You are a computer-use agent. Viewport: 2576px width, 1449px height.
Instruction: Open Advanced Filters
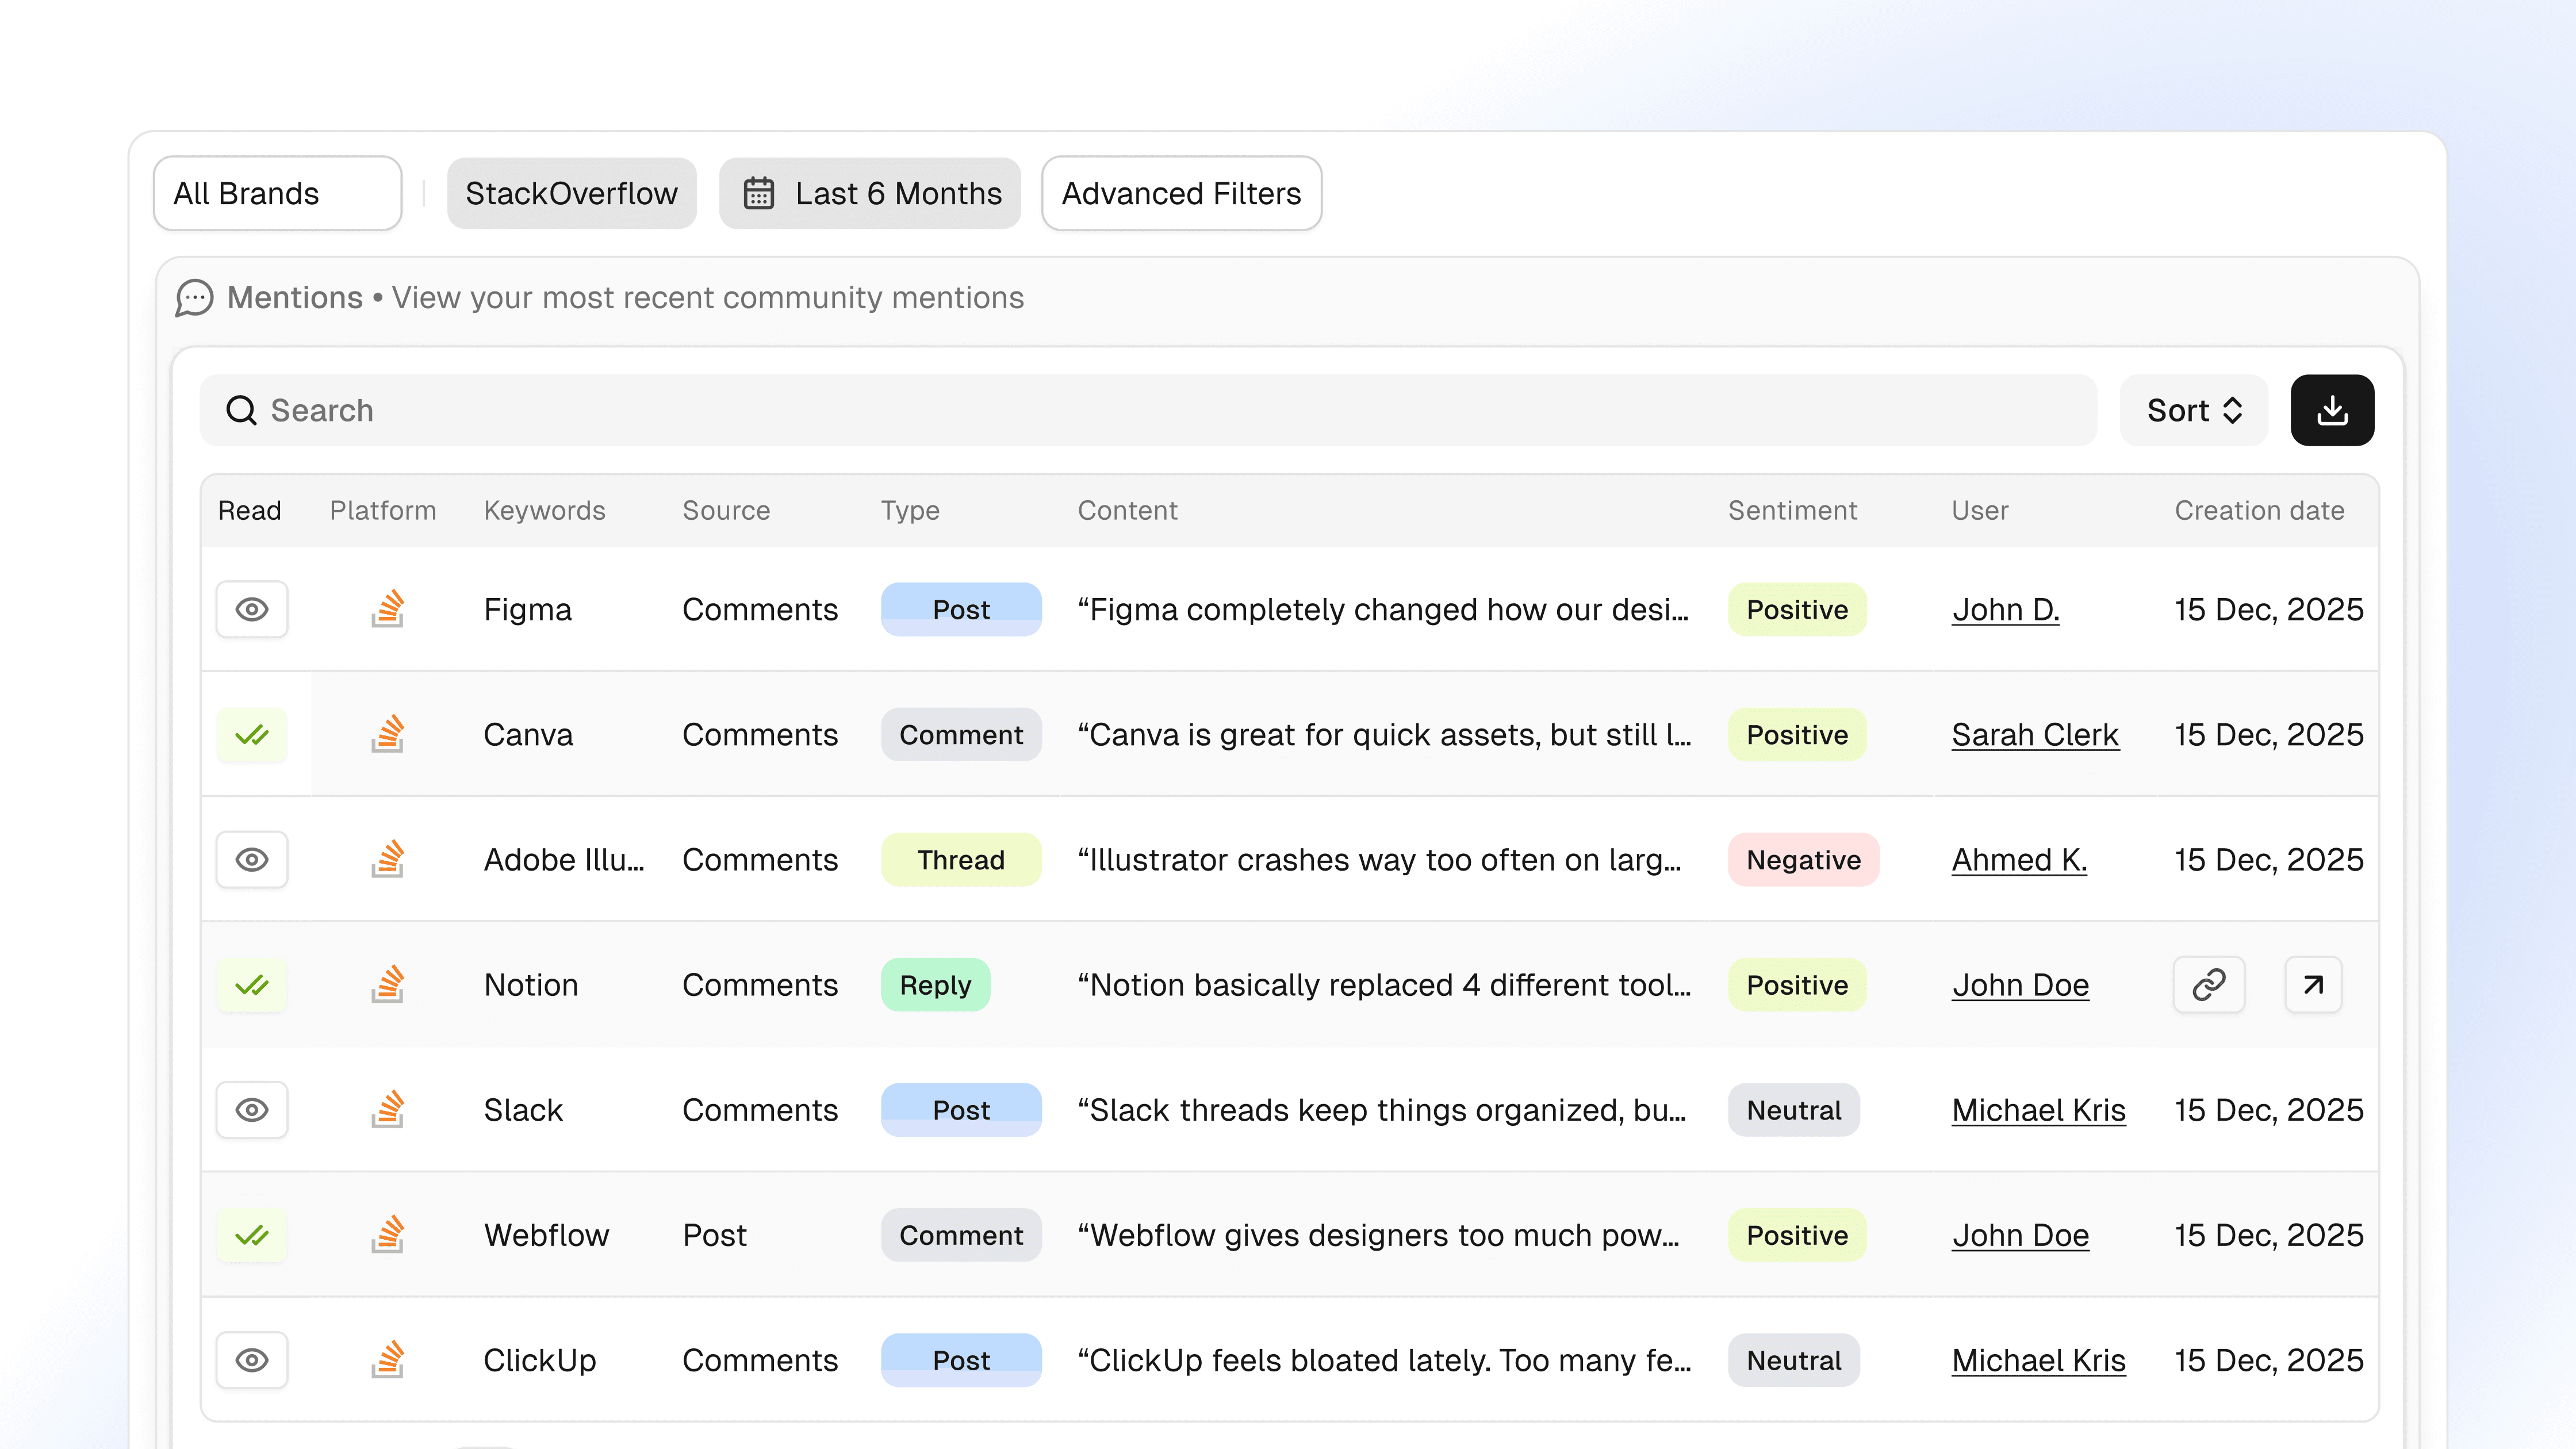pos(1181,193)
